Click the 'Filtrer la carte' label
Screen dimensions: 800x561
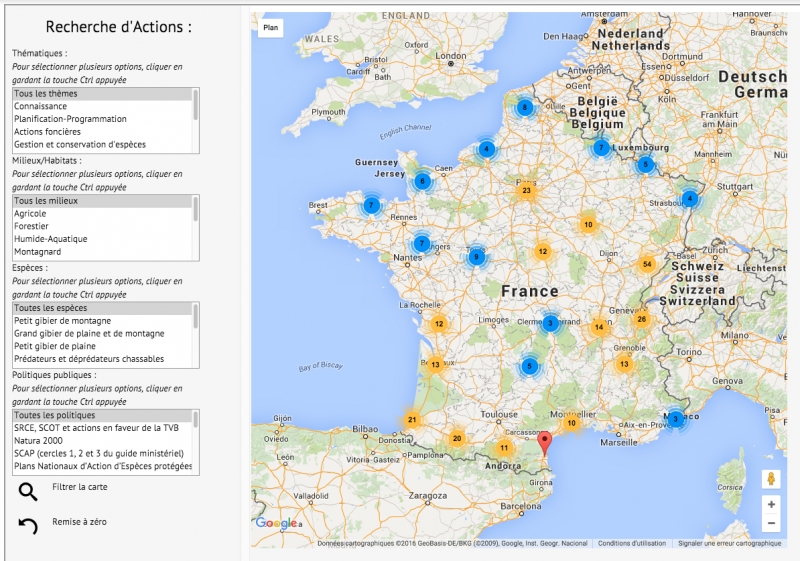point(79,487)
